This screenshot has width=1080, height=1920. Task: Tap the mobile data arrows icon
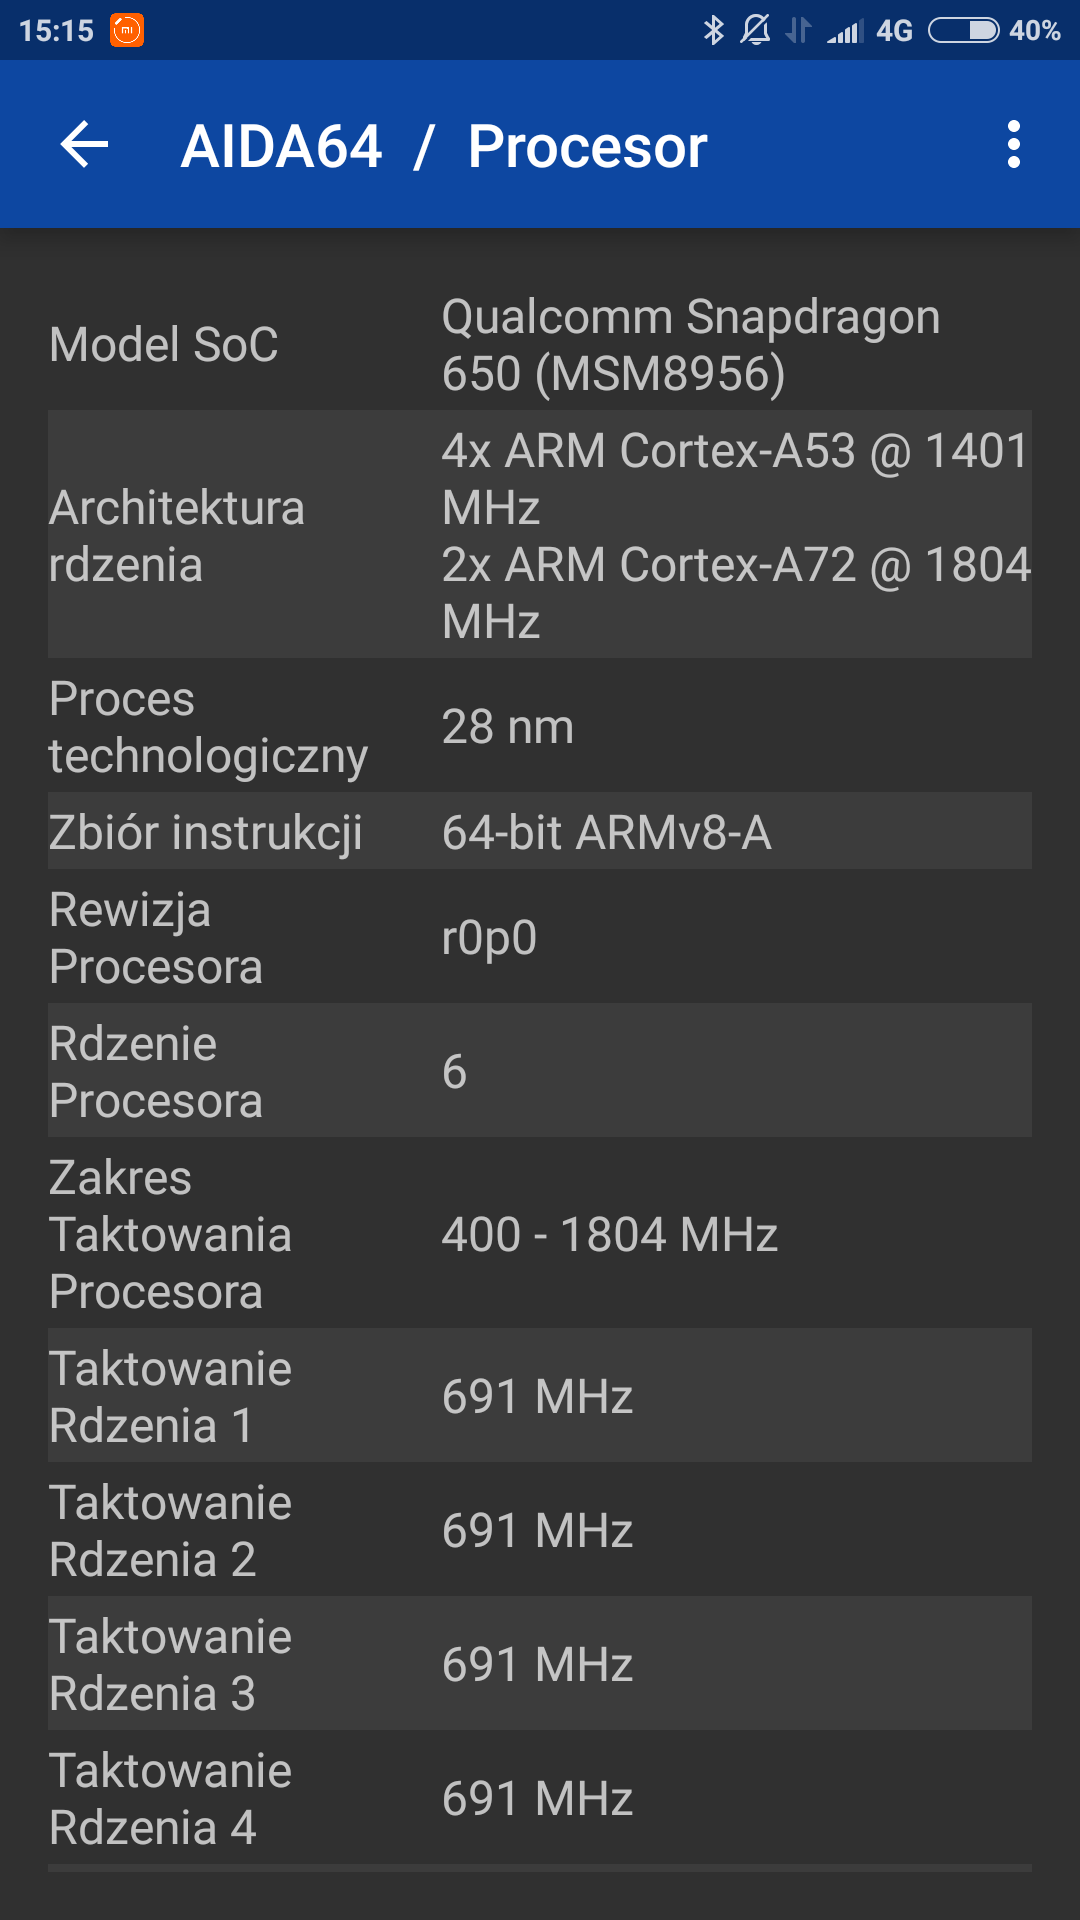click(798, 30)
